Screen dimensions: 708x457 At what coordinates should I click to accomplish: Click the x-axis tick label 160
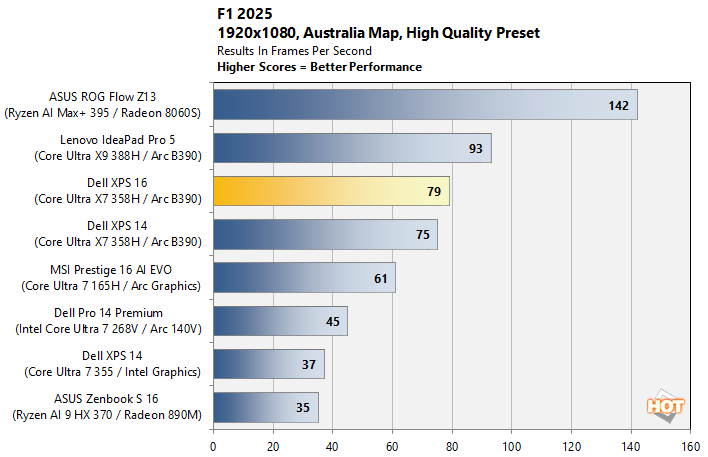[691, 447]
